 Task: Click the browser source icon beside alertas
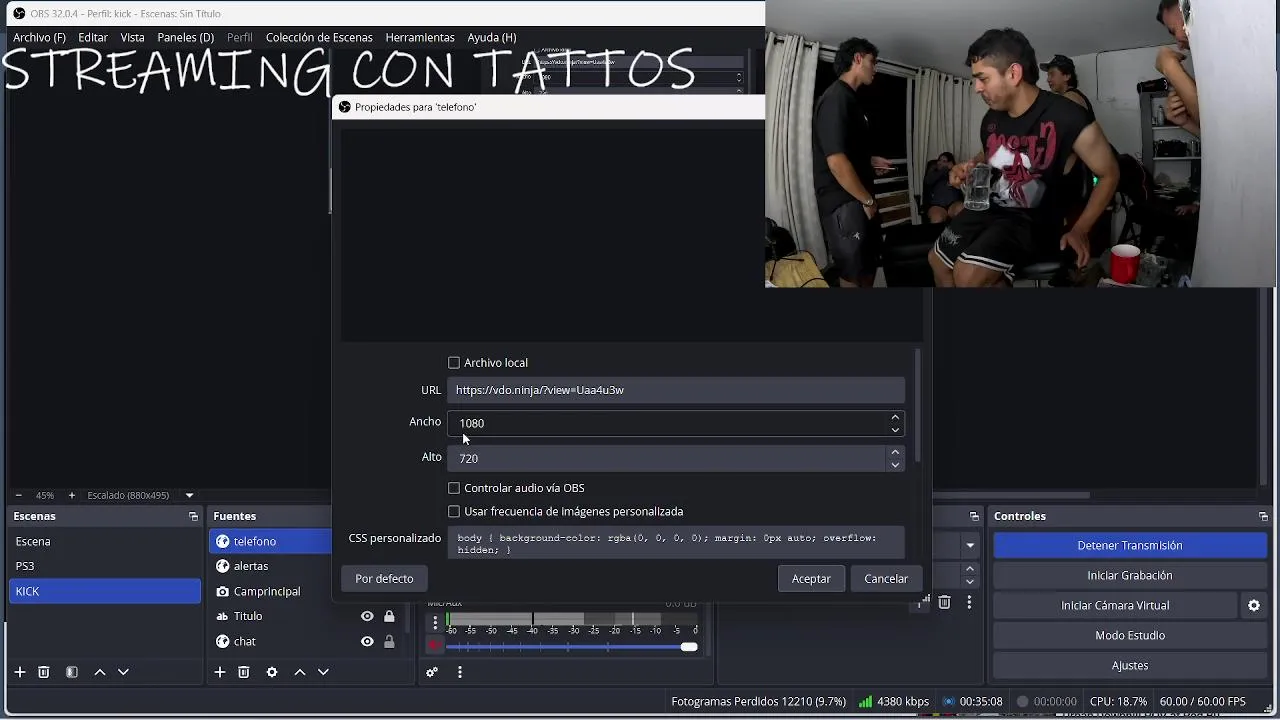(223, 566)
